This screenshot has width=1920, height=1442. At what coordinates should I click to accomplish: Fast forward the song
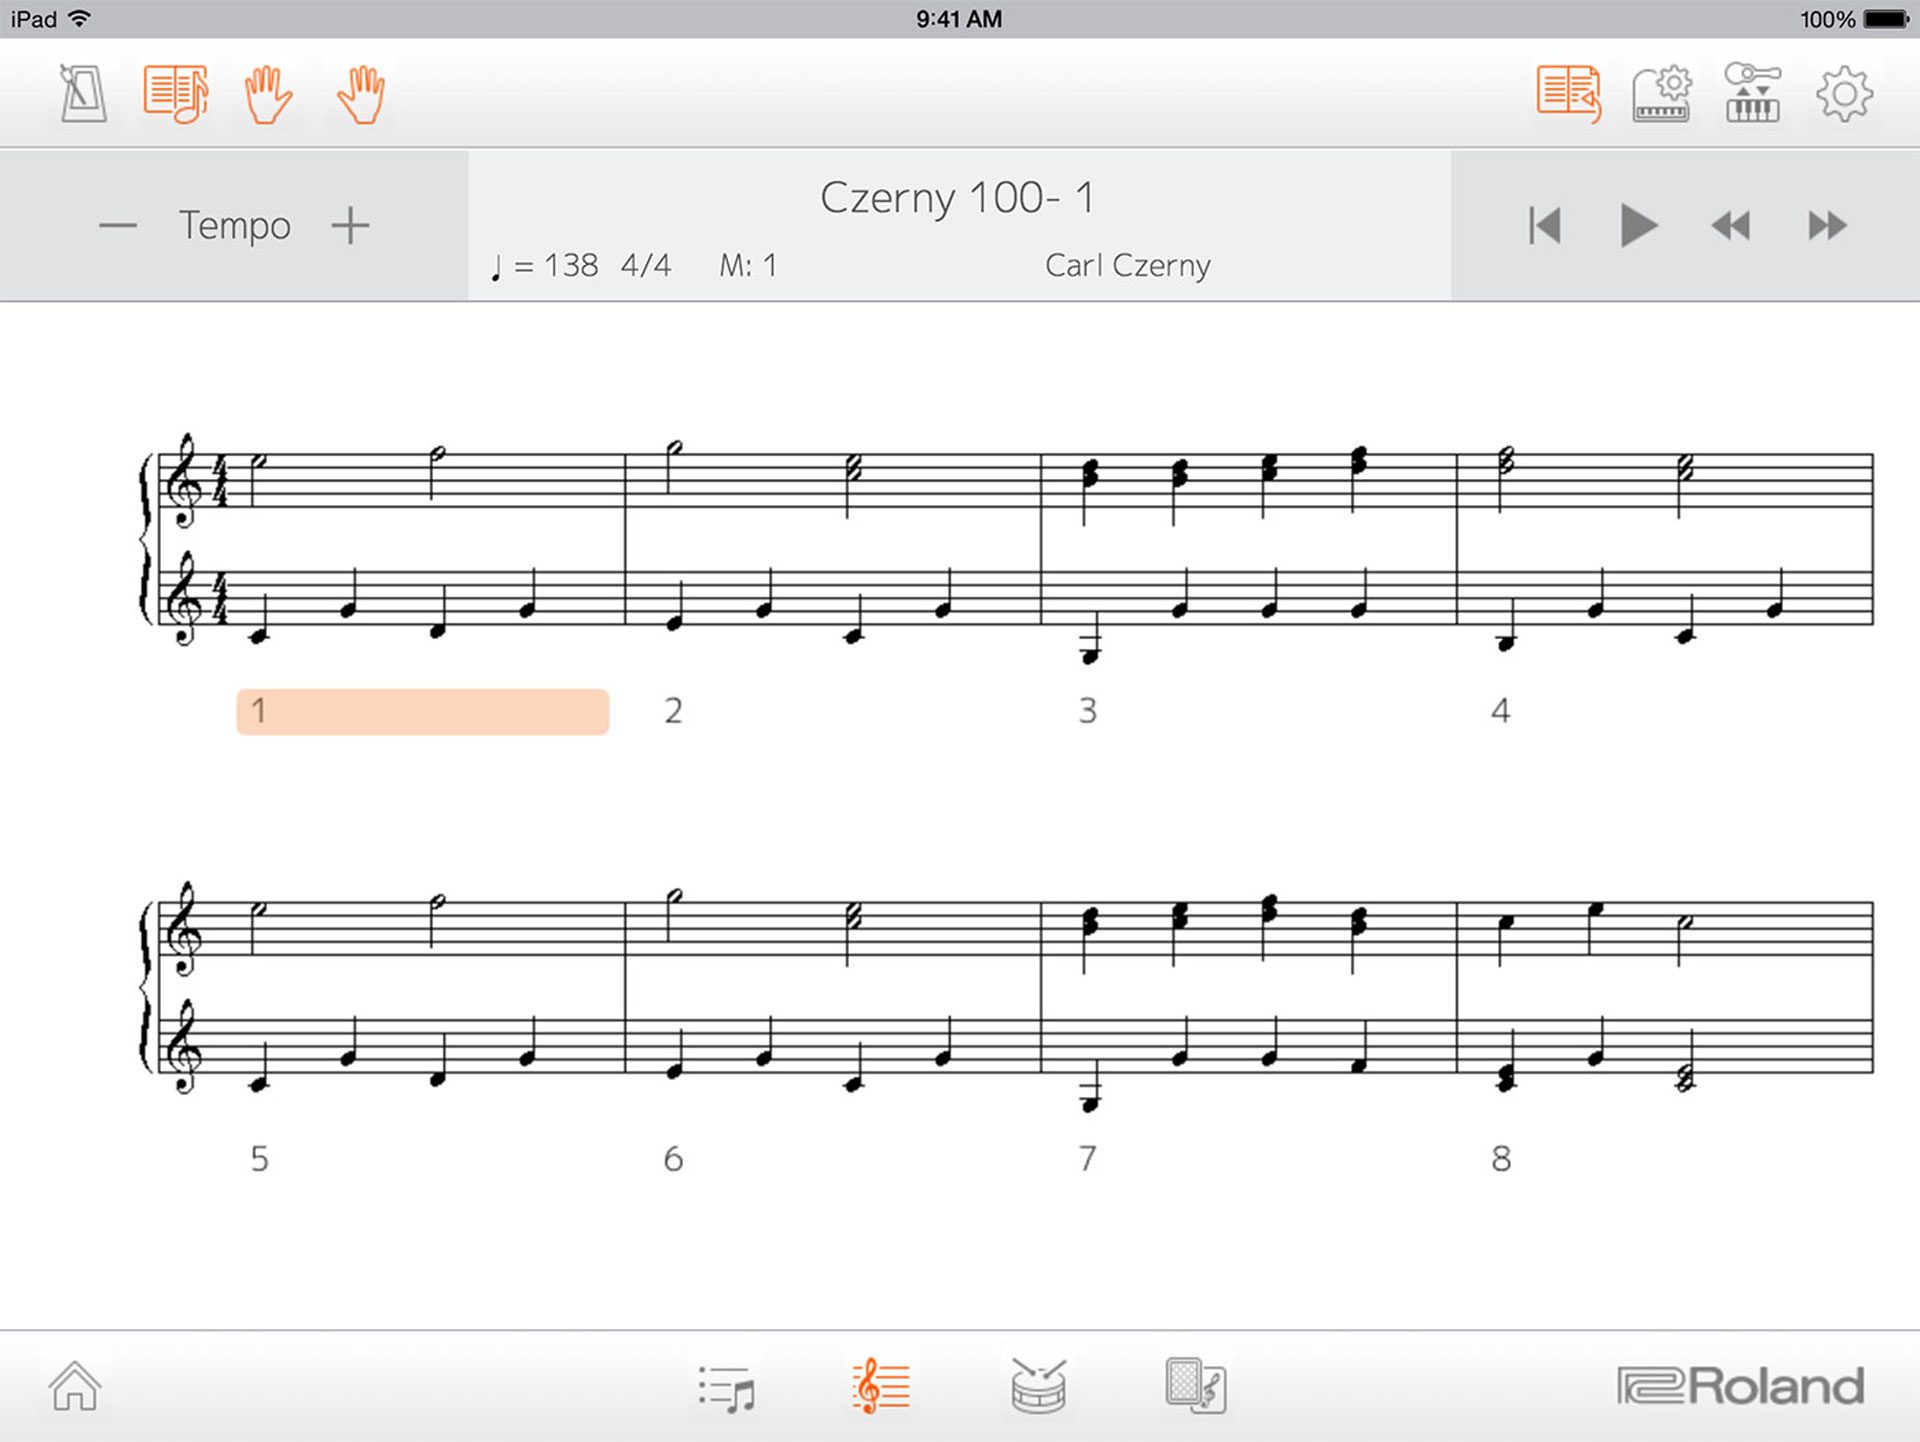(1827, 226)
